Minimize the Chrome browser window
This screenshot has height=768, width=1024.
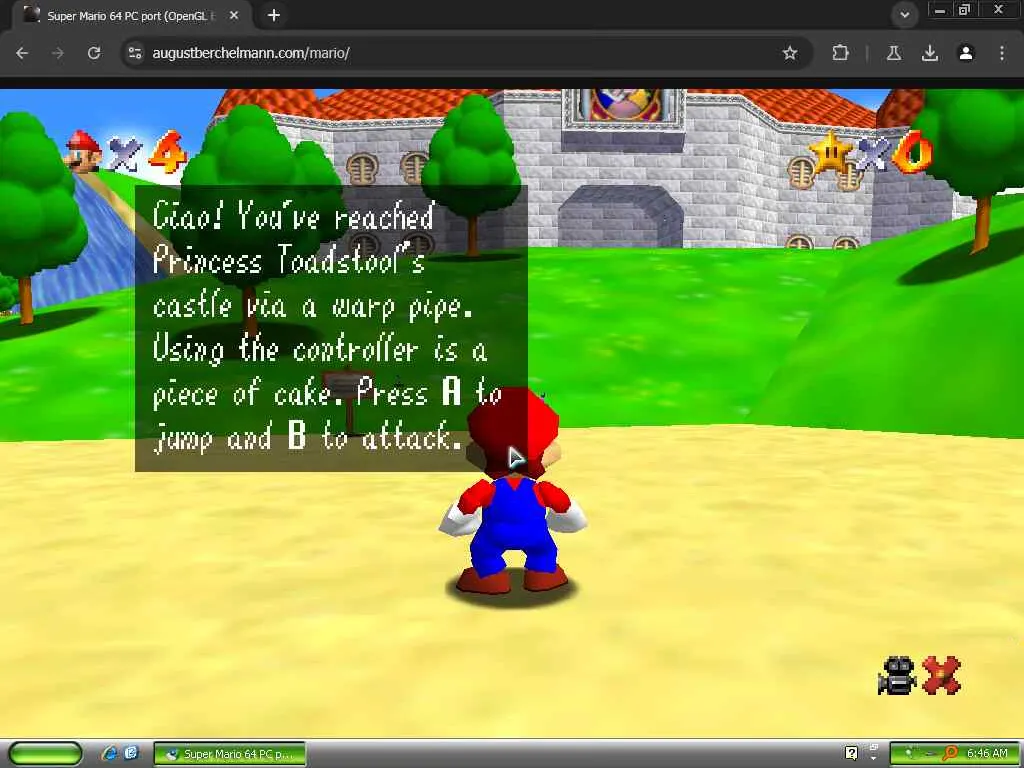coord(940,9)
